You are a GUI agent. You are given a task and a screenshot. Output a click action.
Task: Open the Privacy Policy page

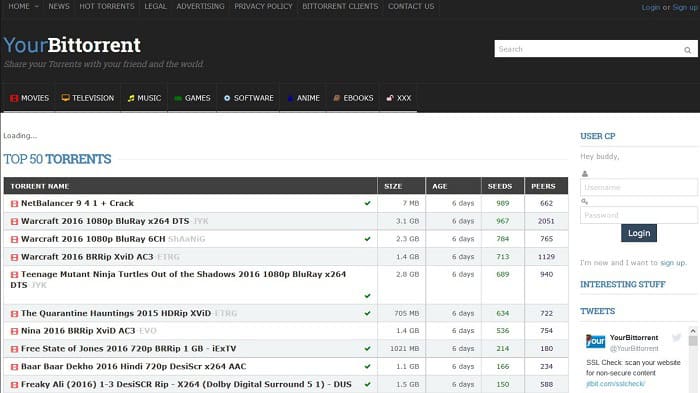pos(263,6)
